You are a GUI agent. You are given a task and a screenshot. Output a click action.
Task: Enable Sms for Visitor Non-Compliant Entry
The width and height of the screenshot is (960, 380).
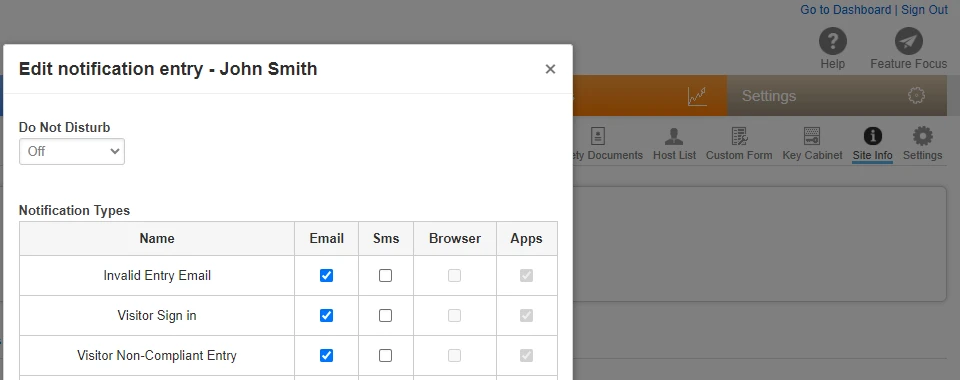point(385,356)
